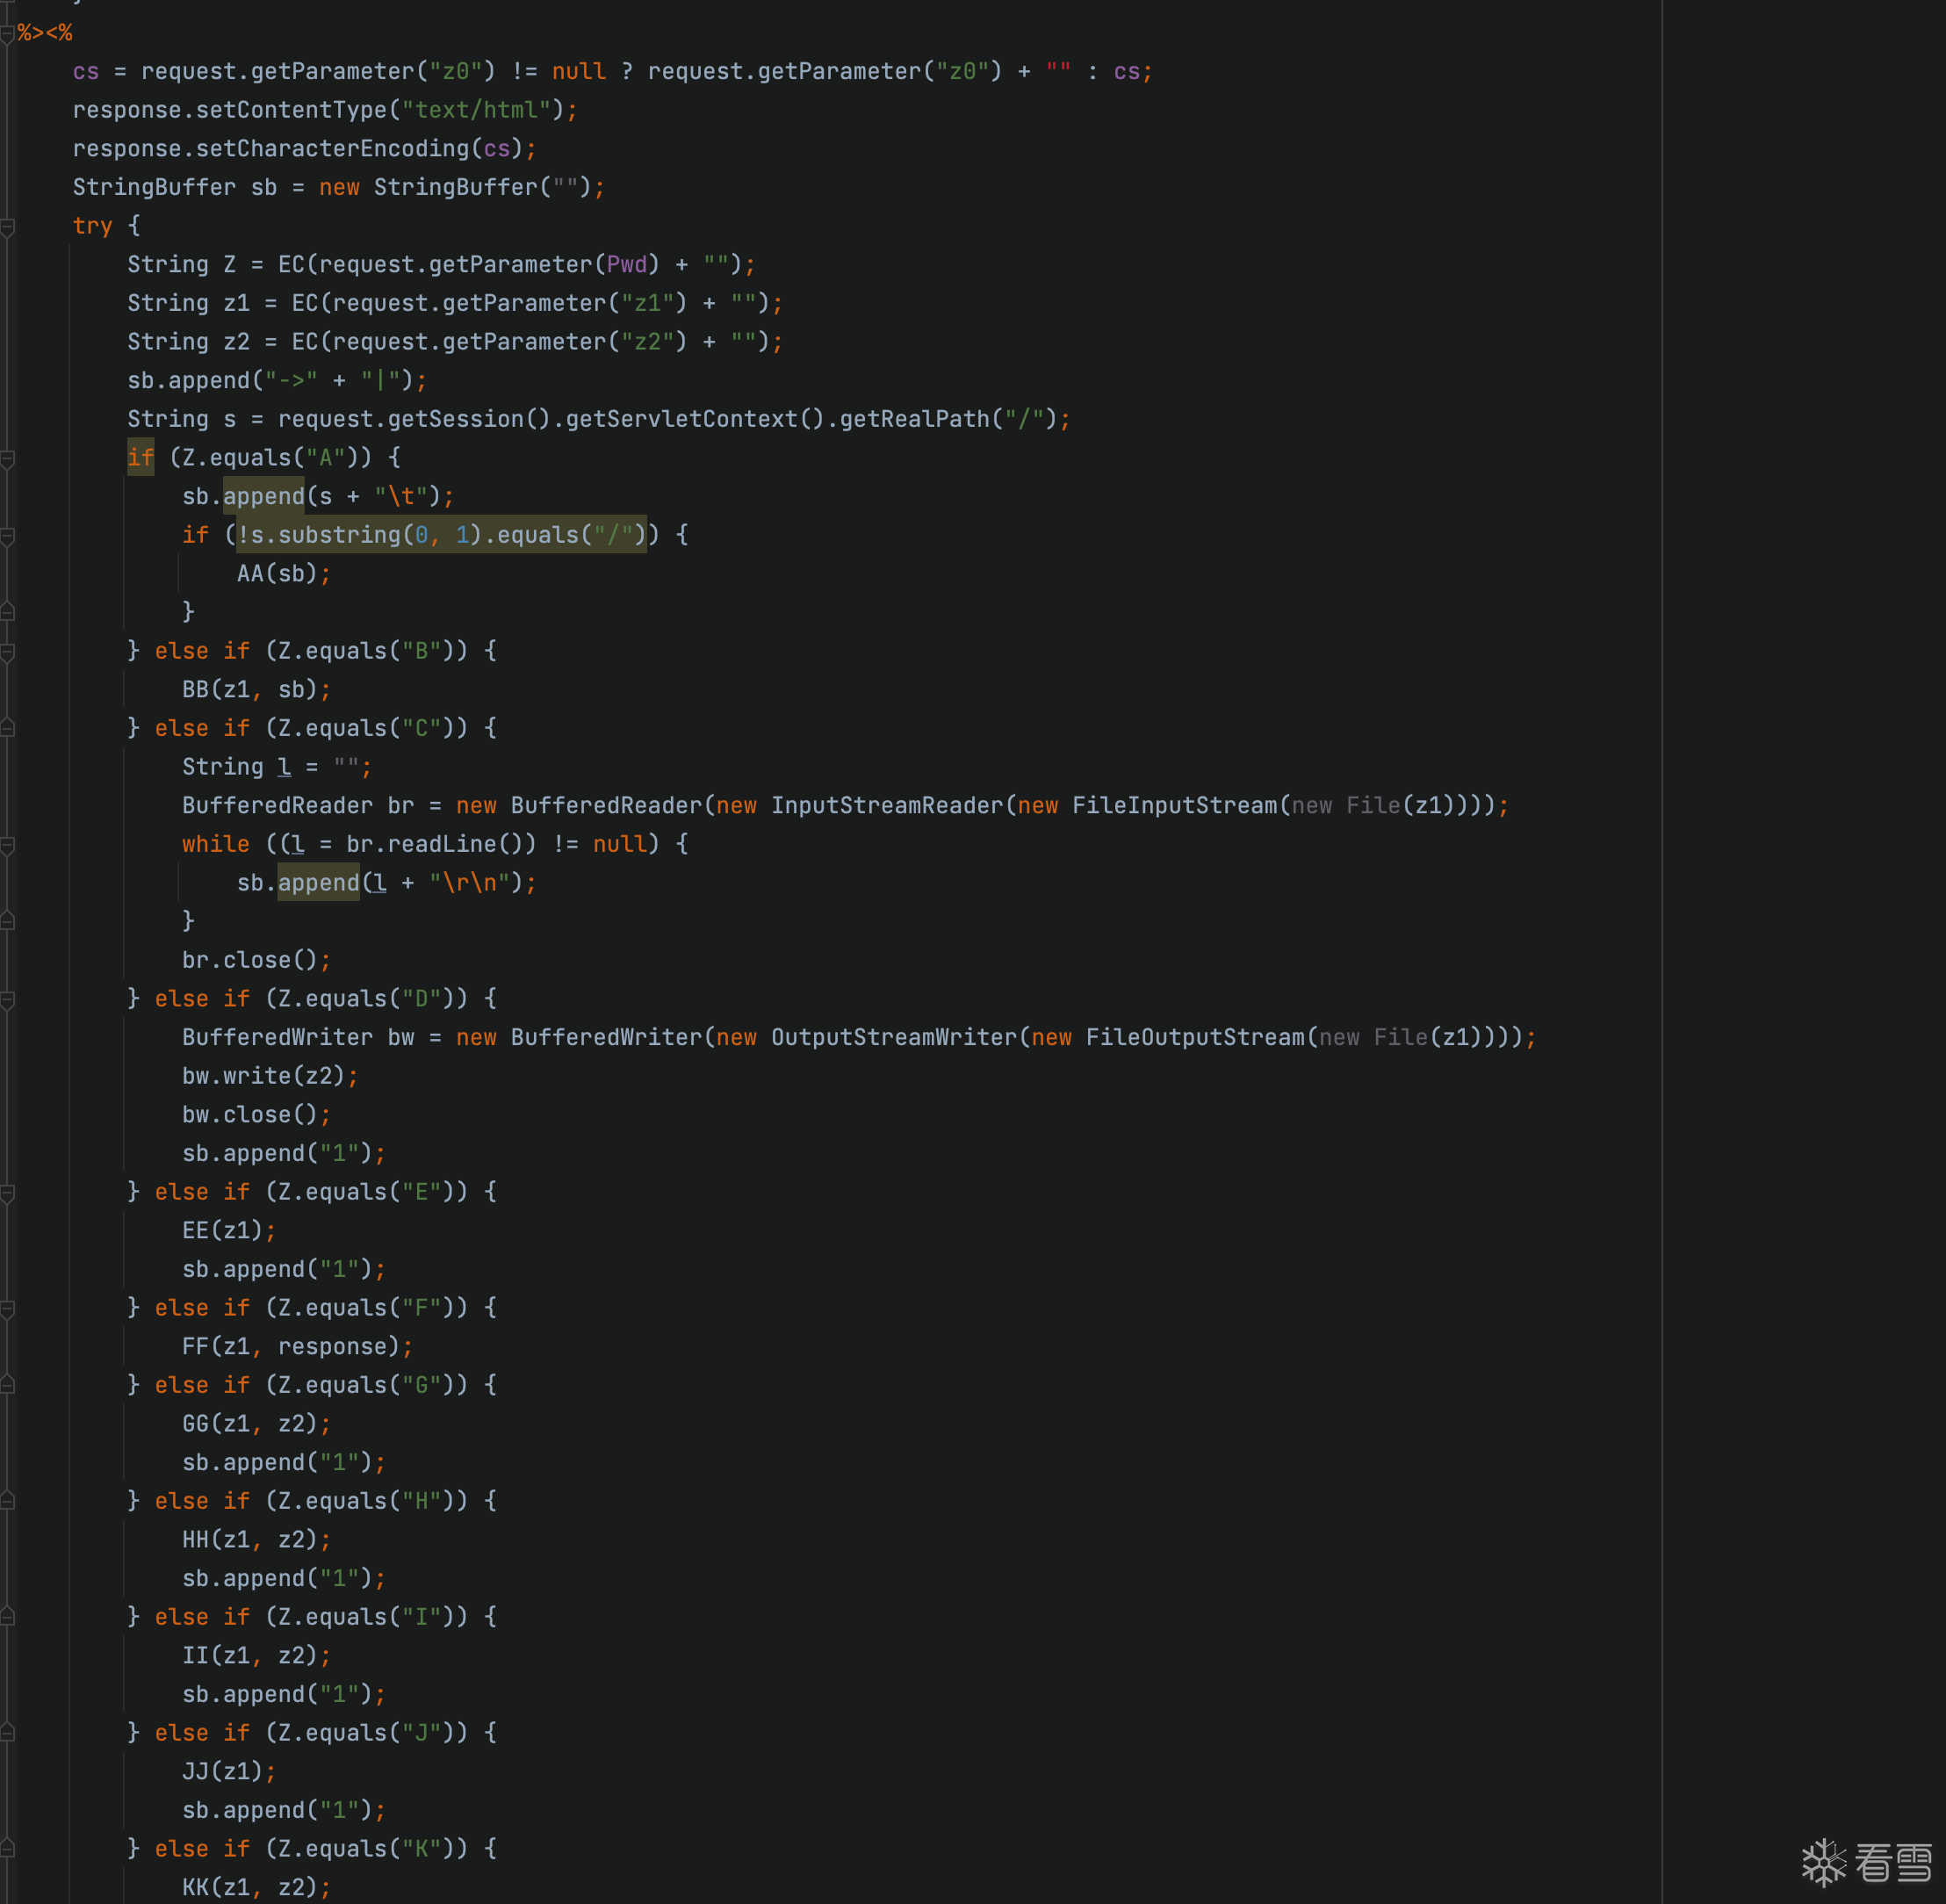The image size is (1946, 1904).
Task: Click the getRealPath method call
Action: [x=914, y=419]
